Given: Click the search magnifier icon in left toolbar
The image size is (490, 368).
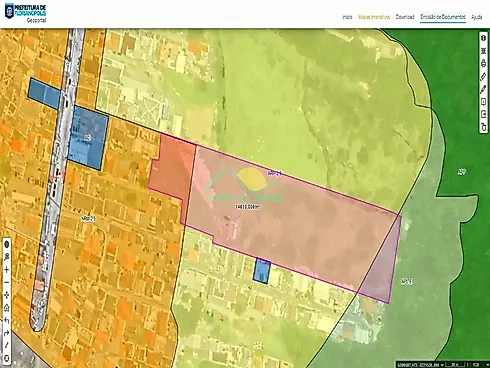Looking at the screenshot, I should [x=6, y=257].
